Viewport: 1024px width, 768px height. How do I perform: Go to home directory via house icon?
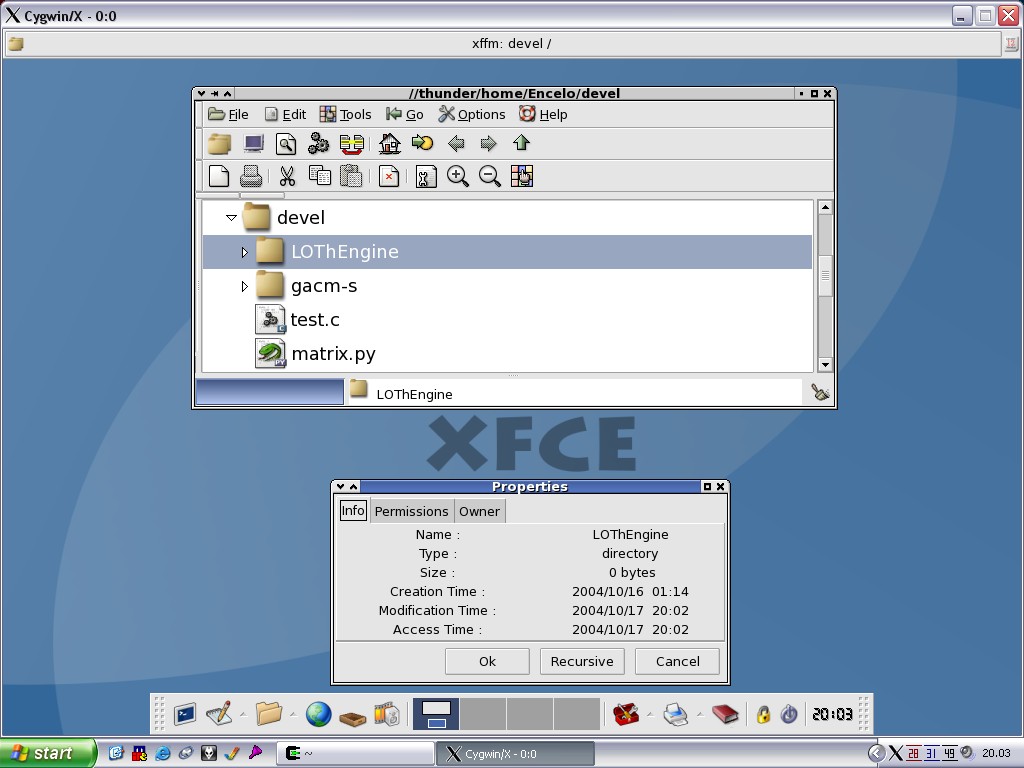click(390, 144)
